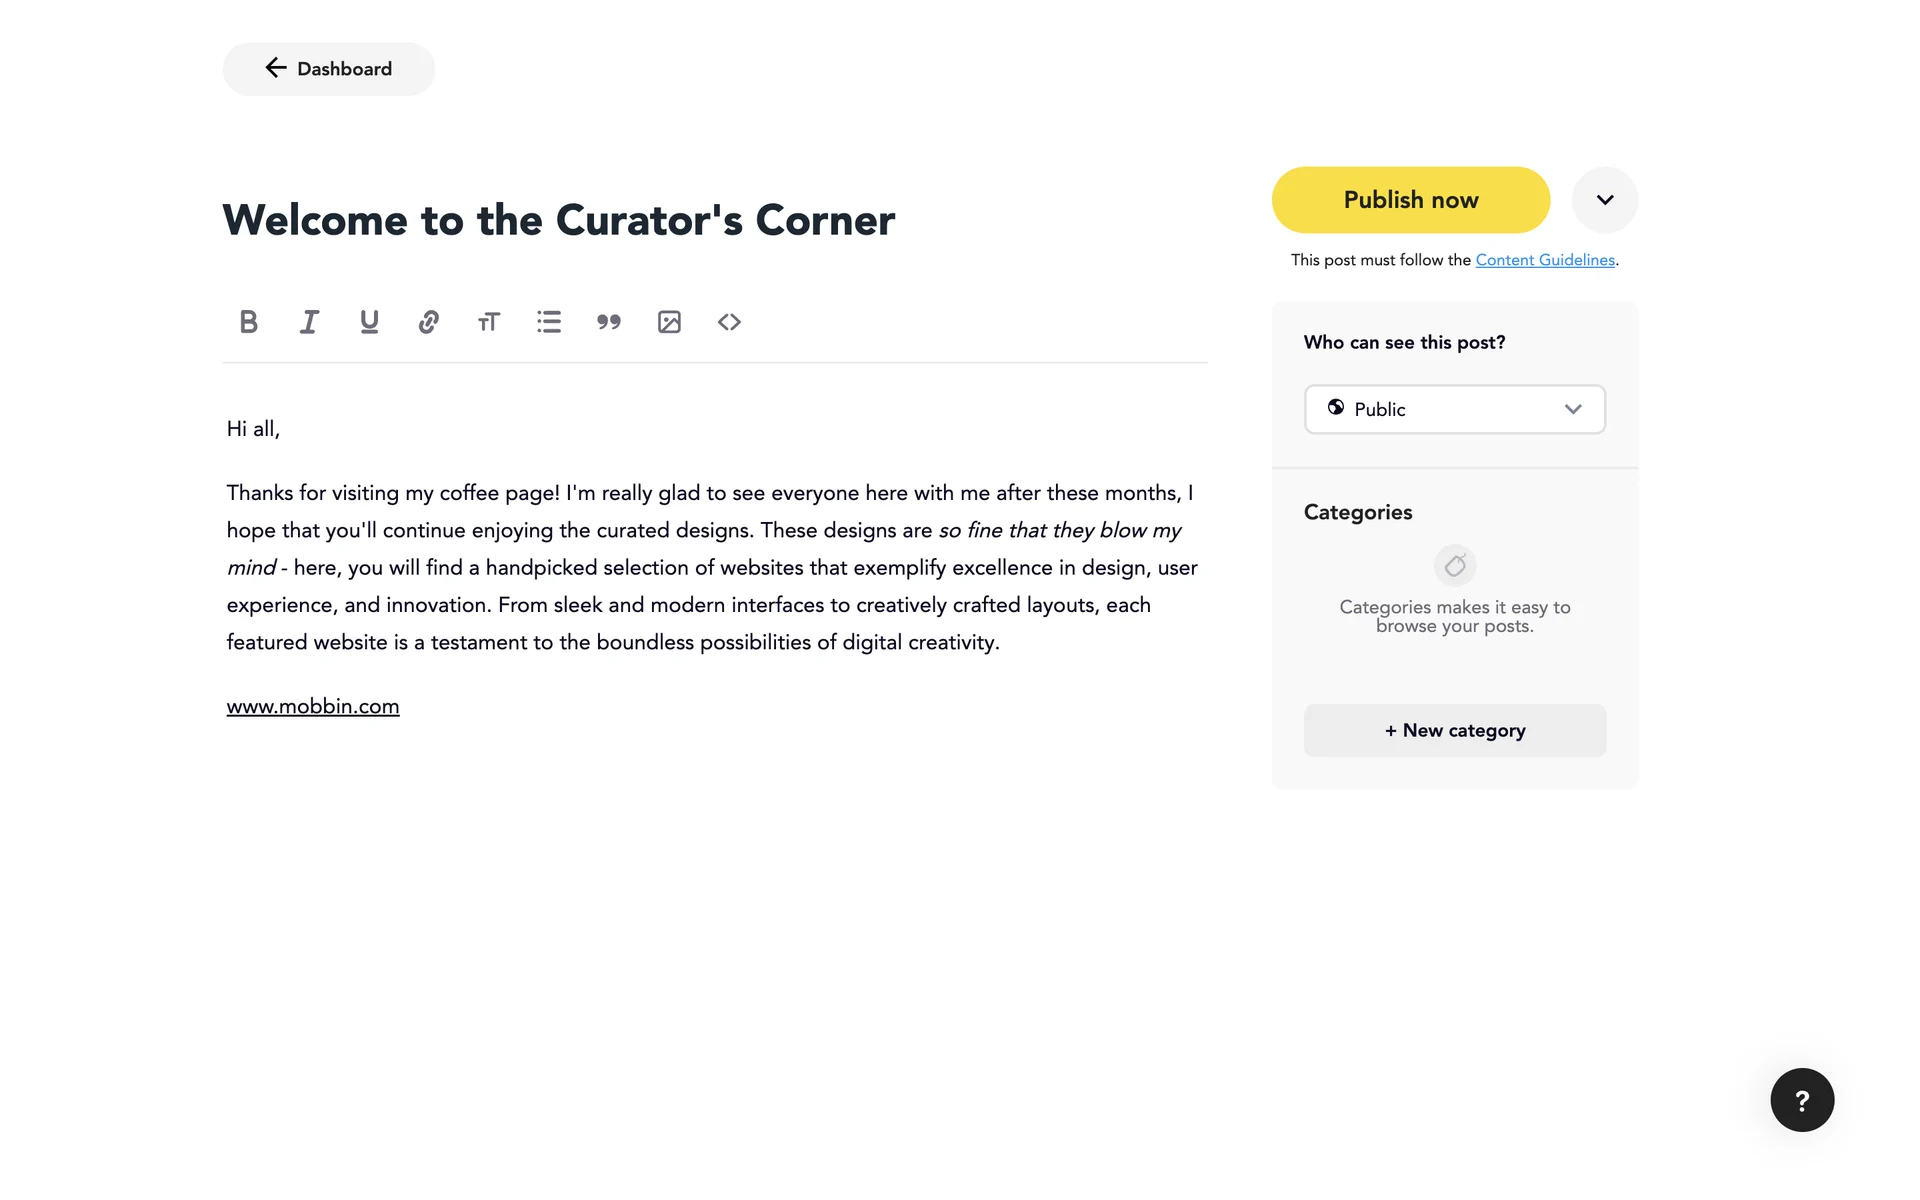Toggle bold formatting in the toolbar

pos(249,322)
